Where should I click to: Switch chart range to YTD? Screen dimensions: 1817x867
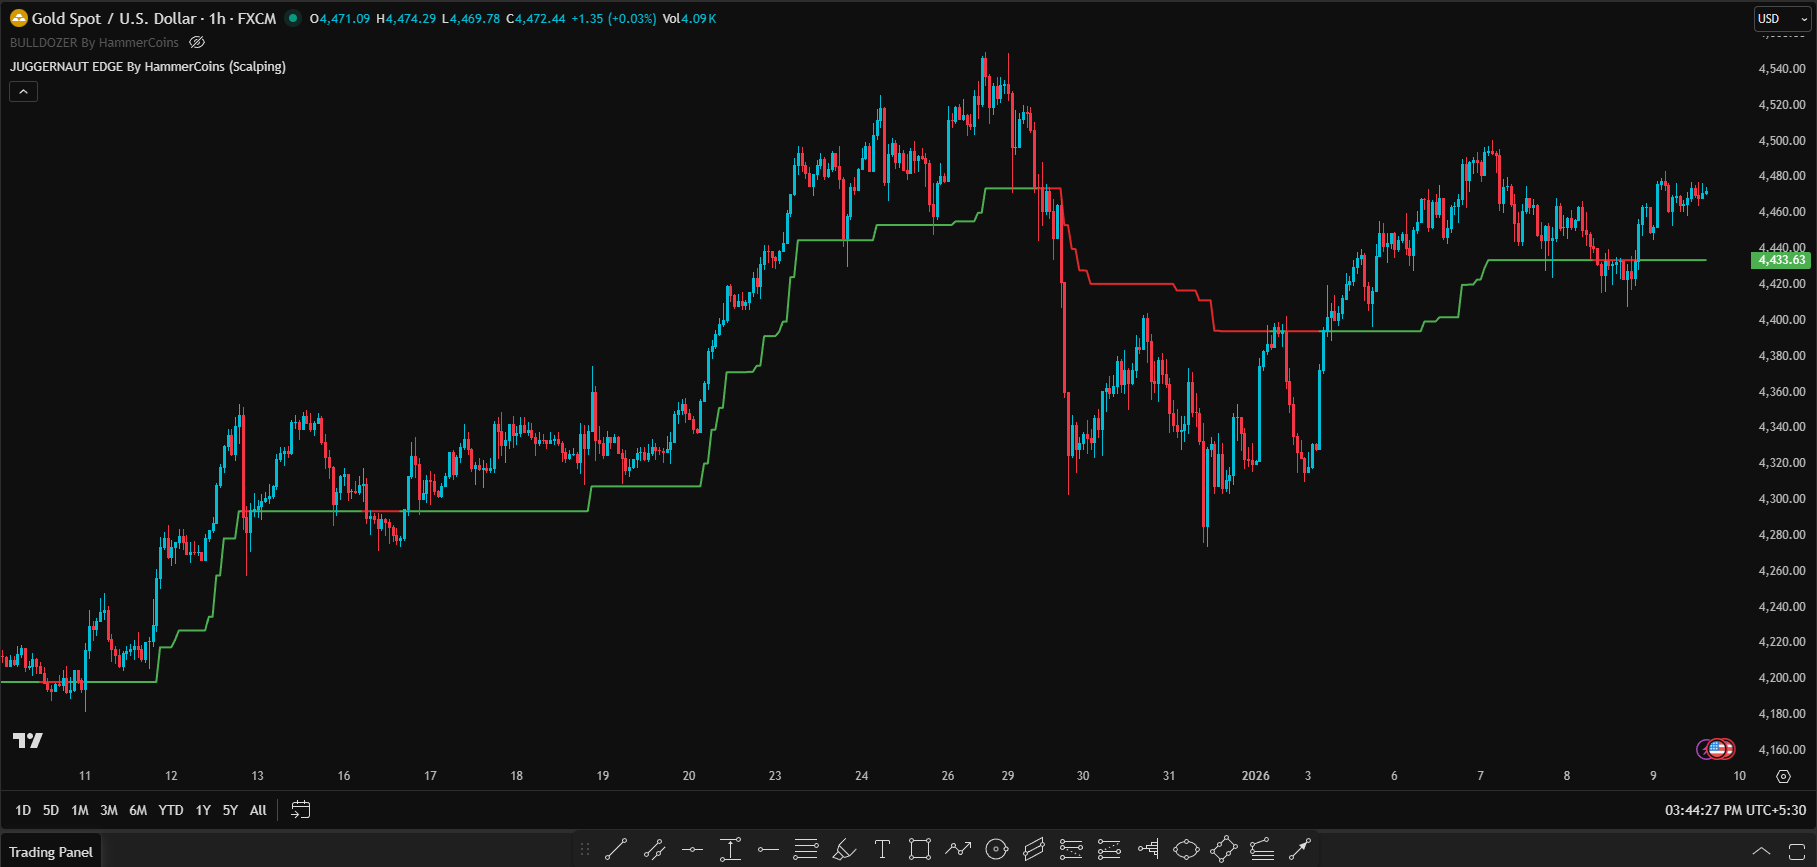tap(171, 810)
